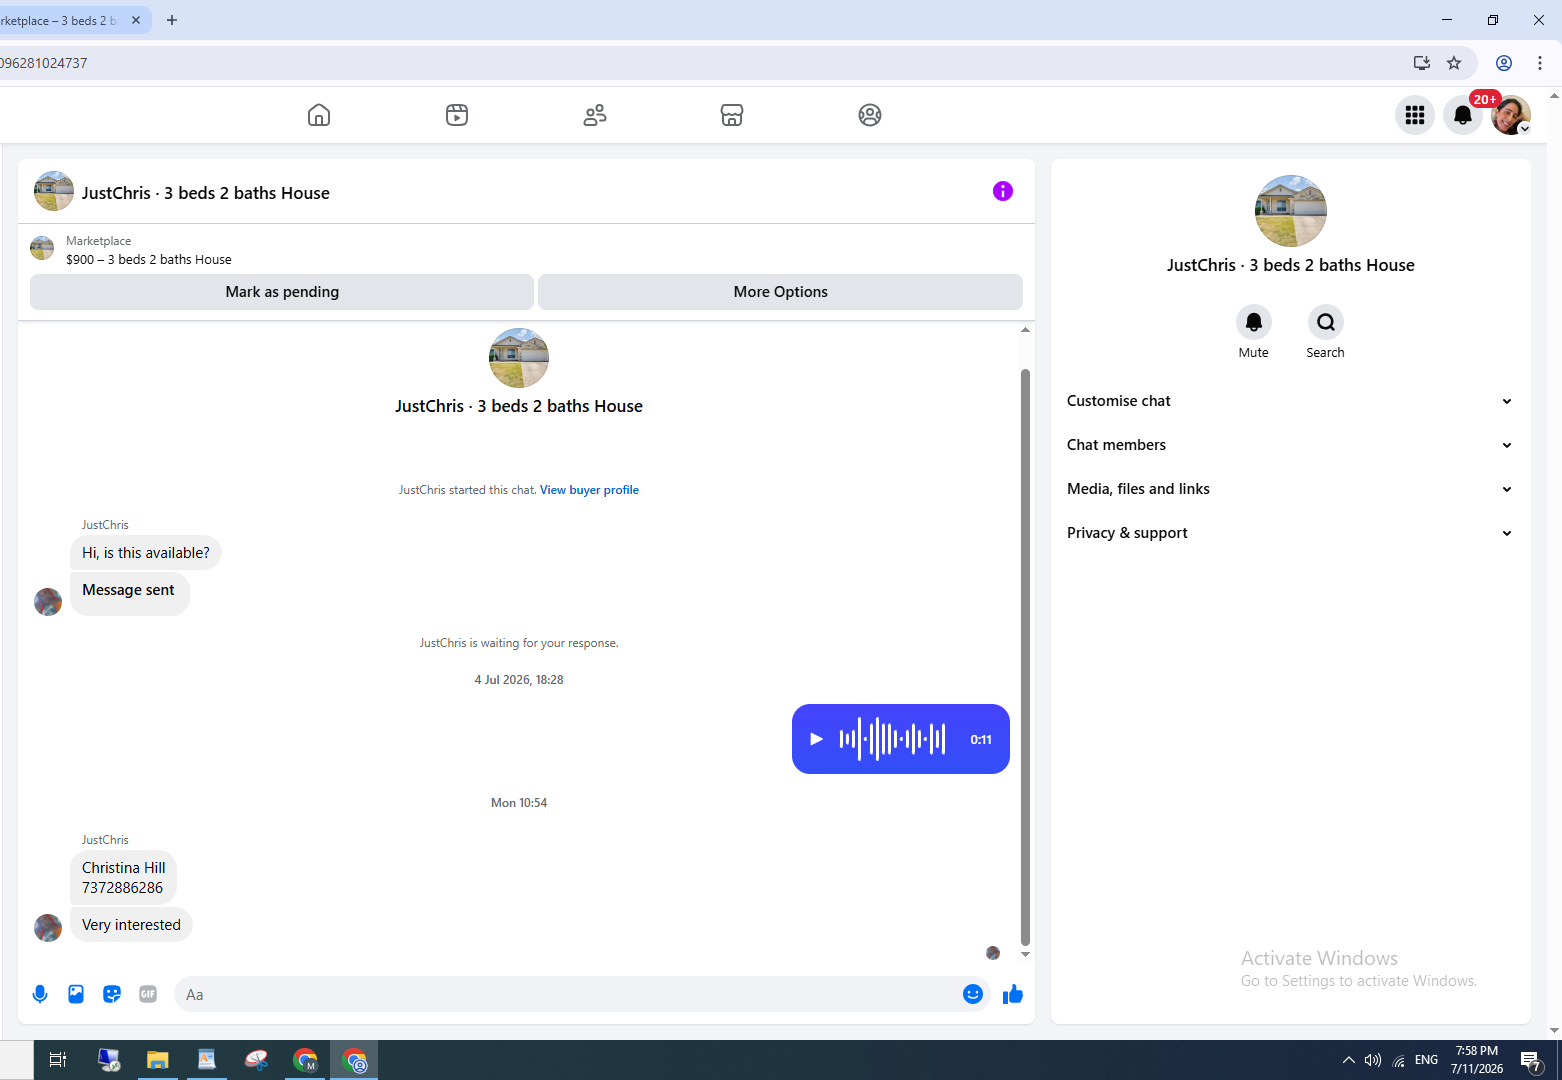Open account profile picture menu
This screenshot has height=1080, width=1562.
click(1511, 115)
